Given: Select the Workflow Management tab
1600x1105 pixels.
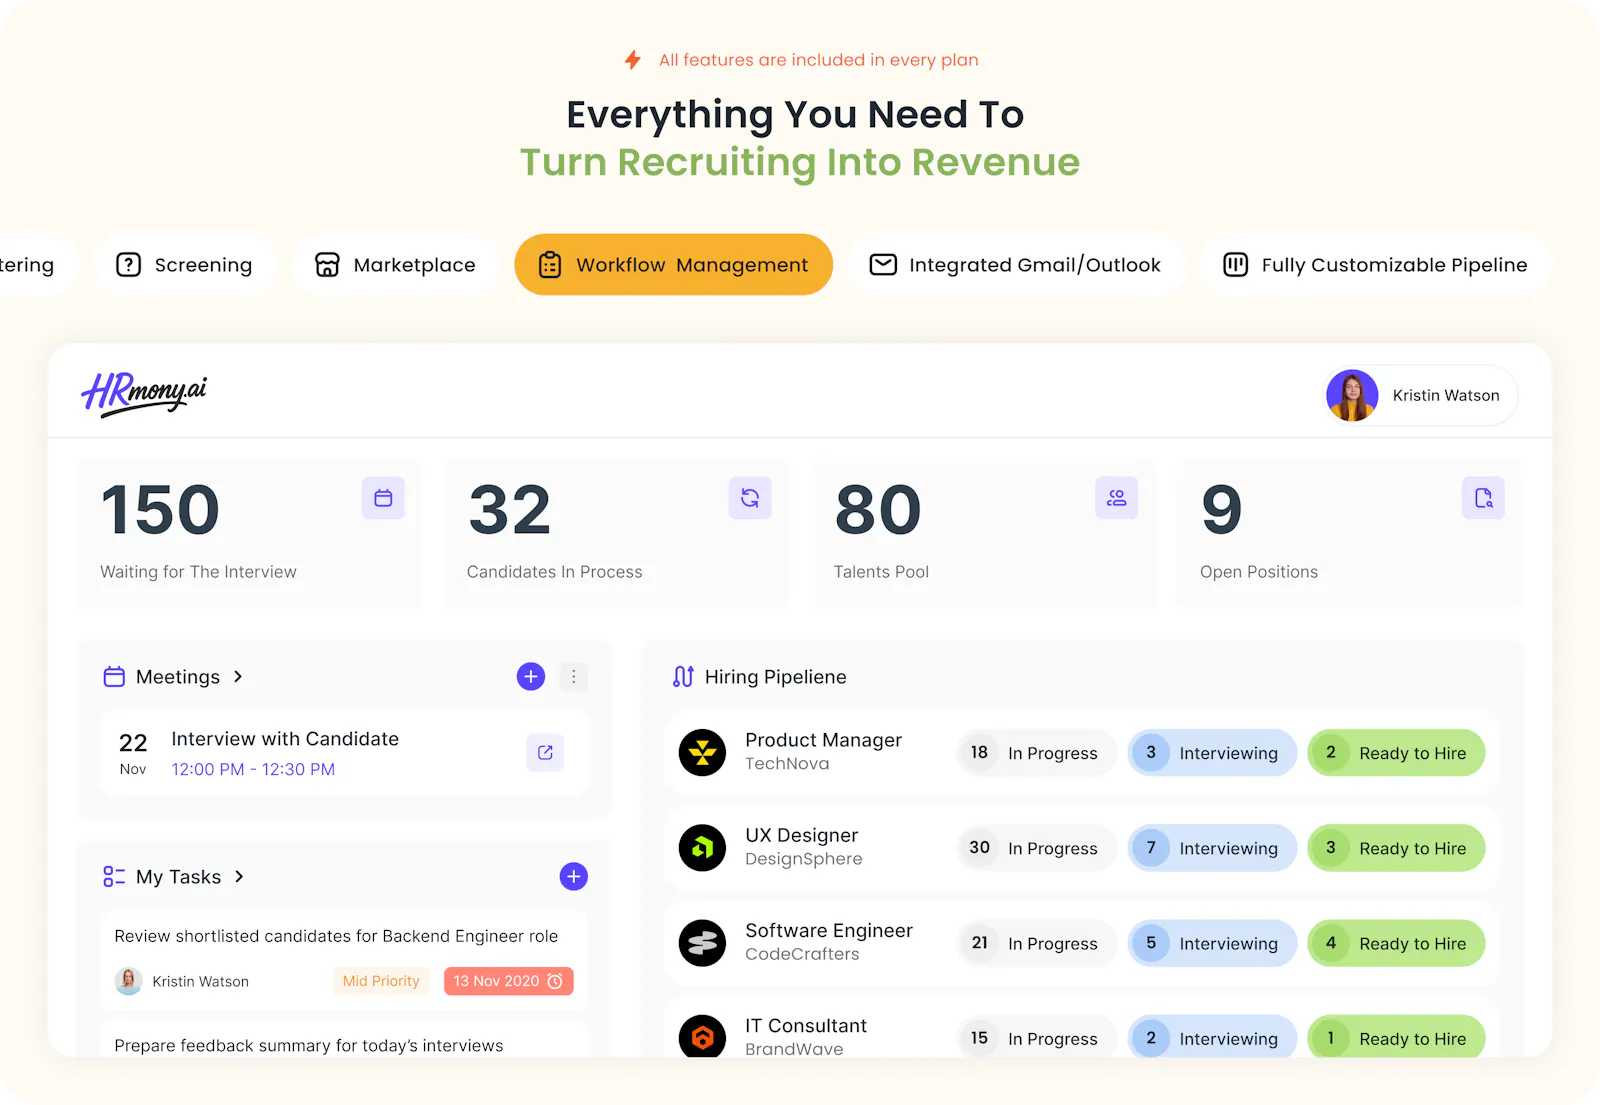Looking at the screenshot, I should pos(674,265).
